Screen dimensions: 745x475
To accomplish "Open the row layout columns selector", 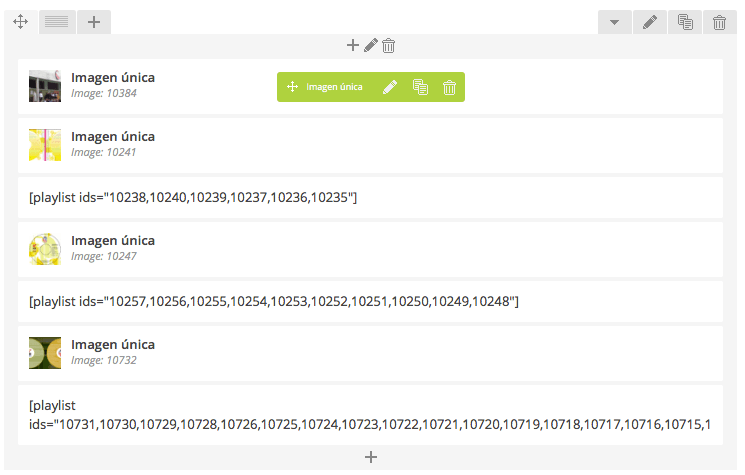I will [x=57, y=22].
